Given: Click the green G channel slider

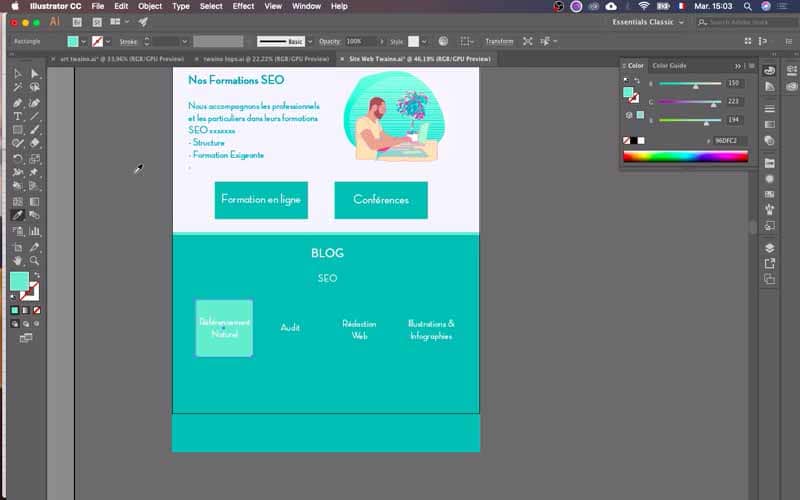Looking at the screenshot, I should tap(690, 102).
